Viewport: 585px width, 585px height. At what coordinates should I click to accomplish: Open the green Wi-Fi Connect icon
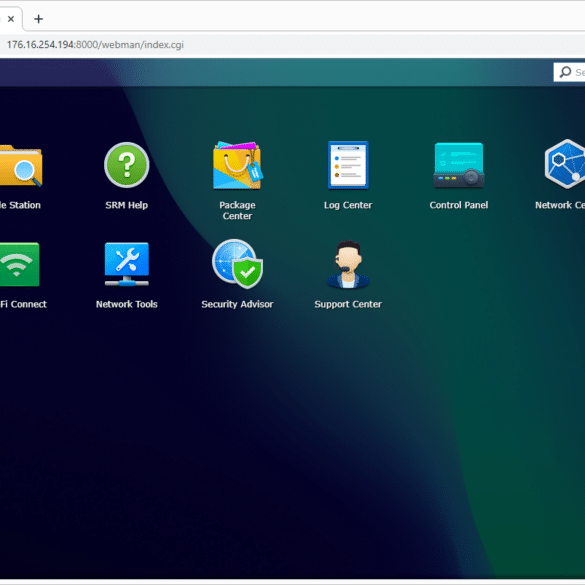coord(19,265)
